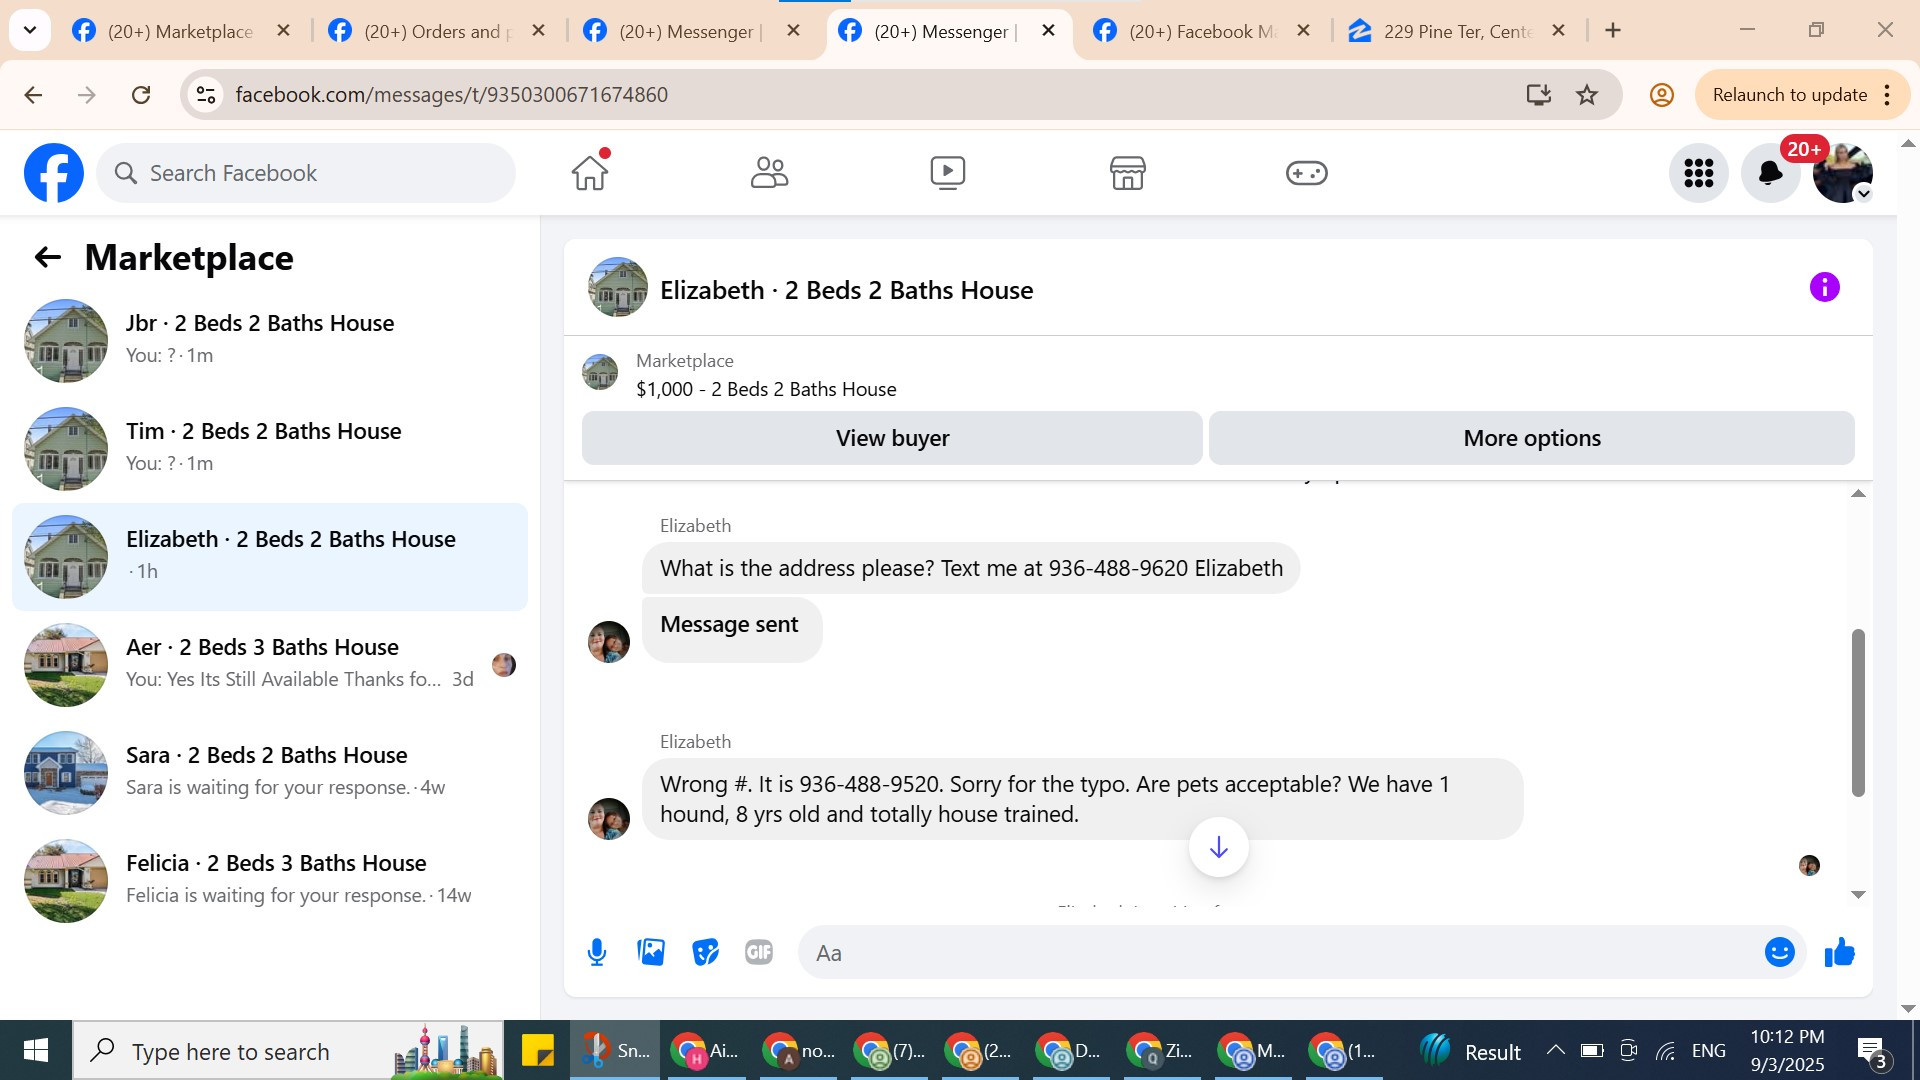Screen dimensions: 1920x1080
Task: Expand the tab search dropdown
Action: (30, 31)
